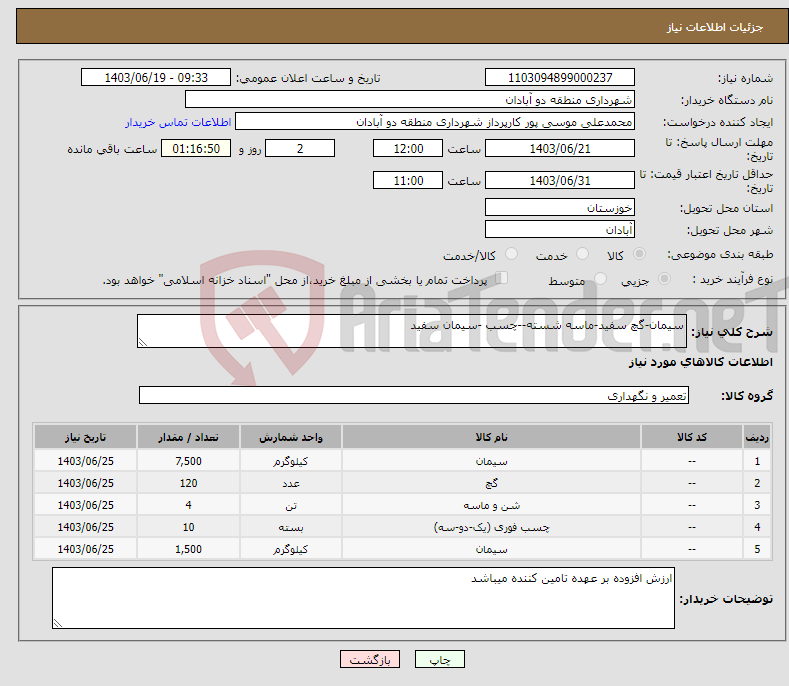
Task: Click the تاریخ نیاز column header
Action: 86,437
